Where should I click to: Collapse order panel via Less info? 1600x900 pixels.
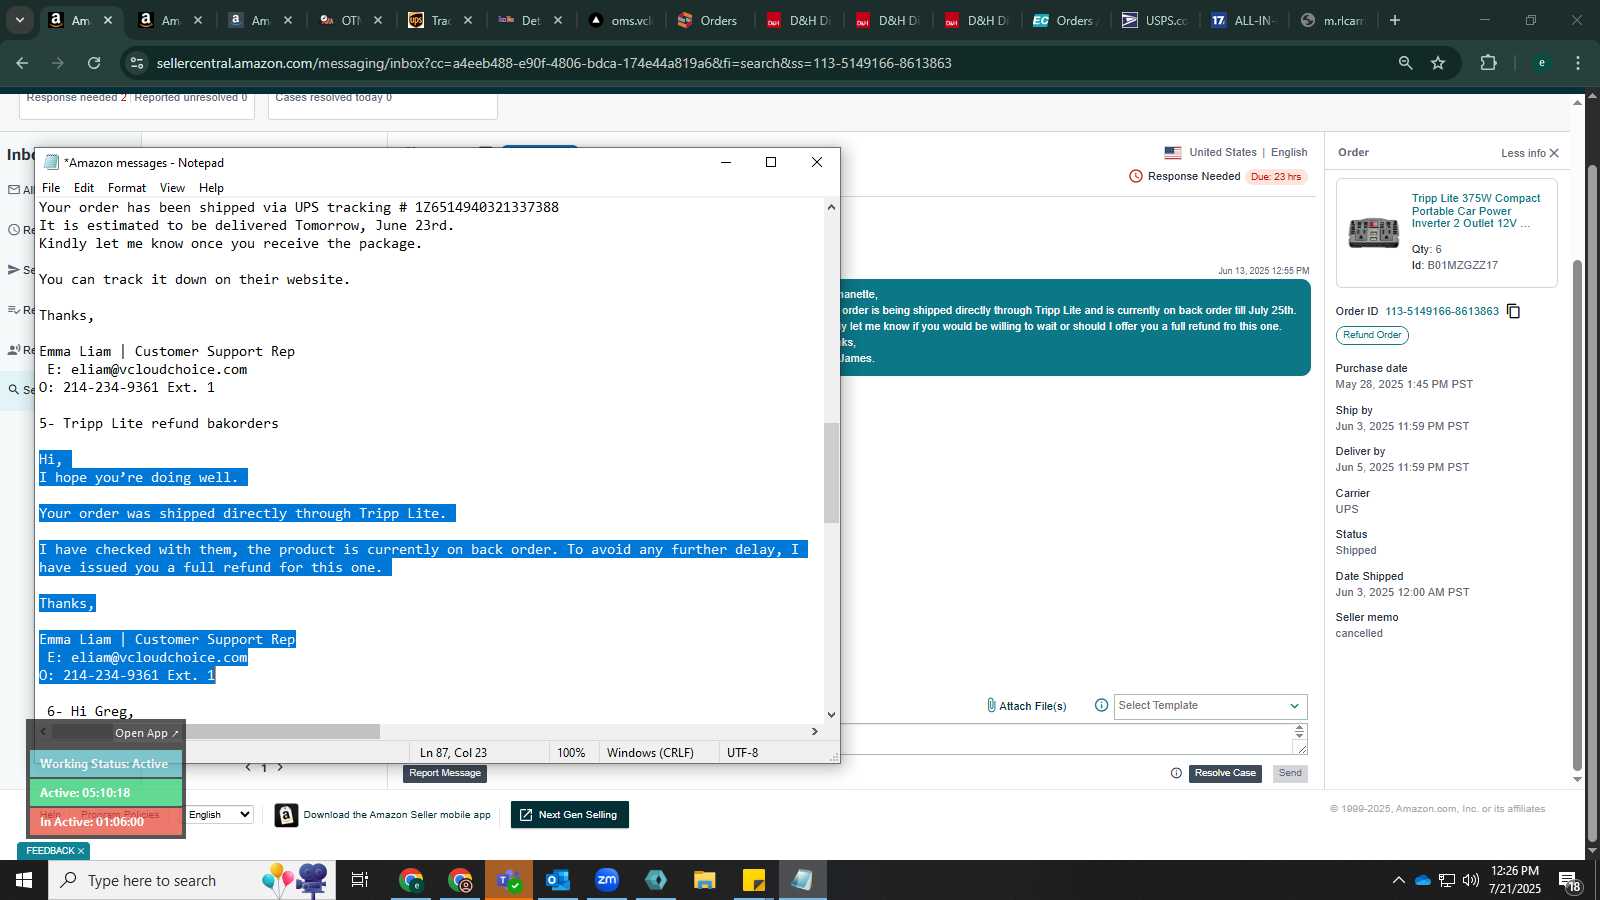pyautogui.click(x=1529, y=153)
